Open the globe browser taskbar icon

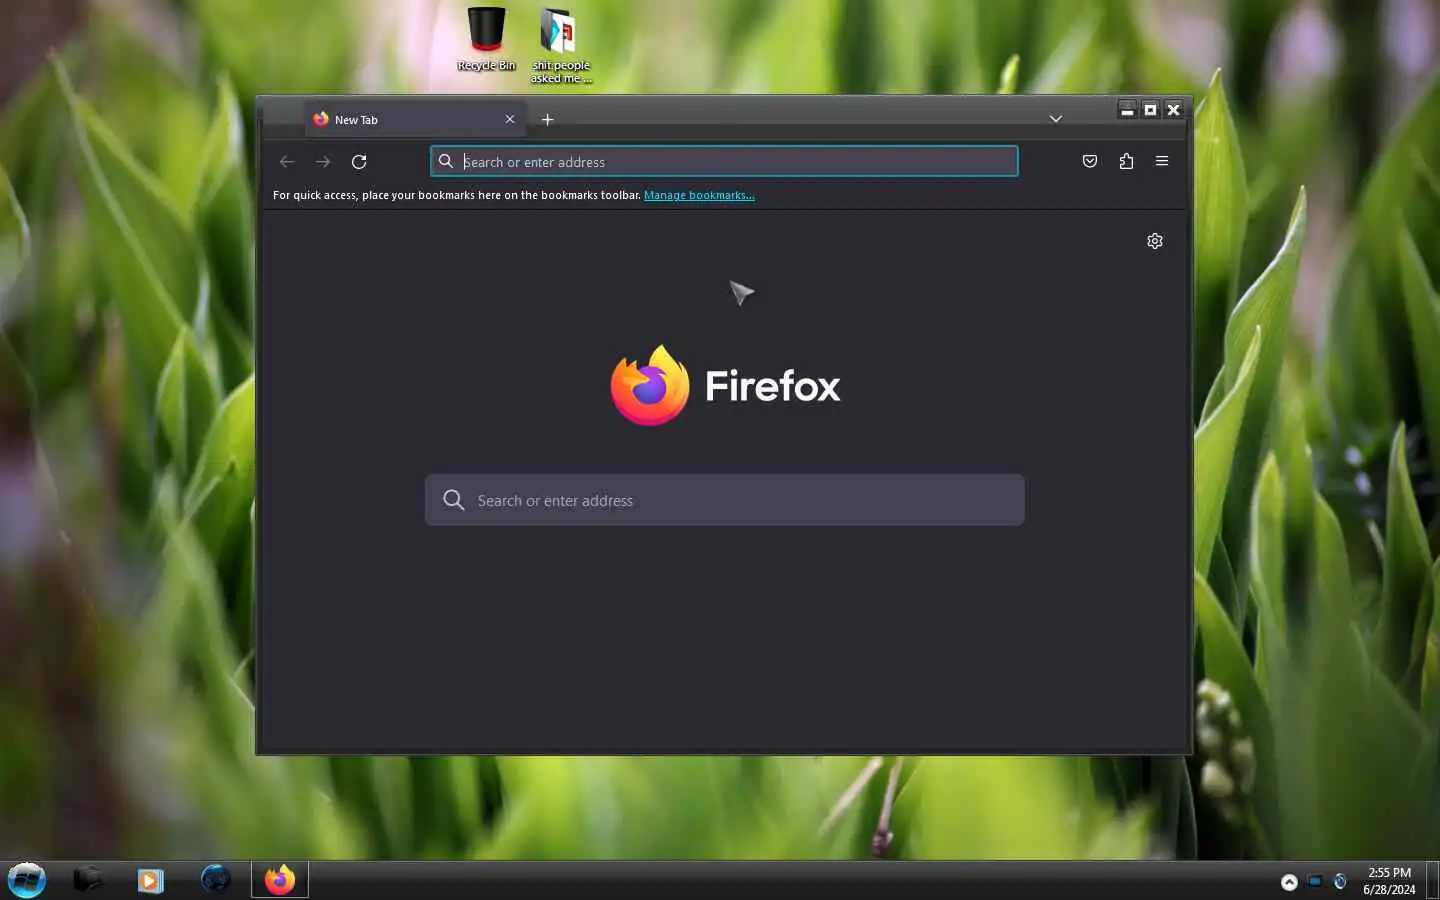coord(215,880)
